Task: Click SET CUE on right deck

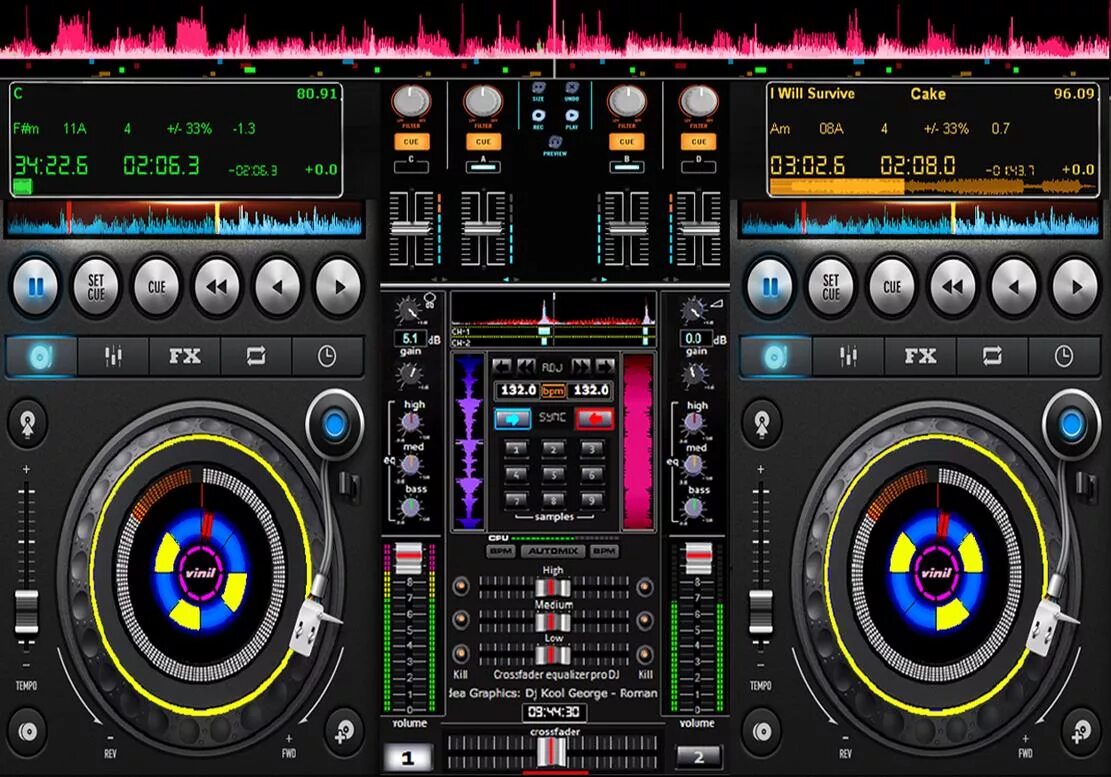Action: (830, 287)
